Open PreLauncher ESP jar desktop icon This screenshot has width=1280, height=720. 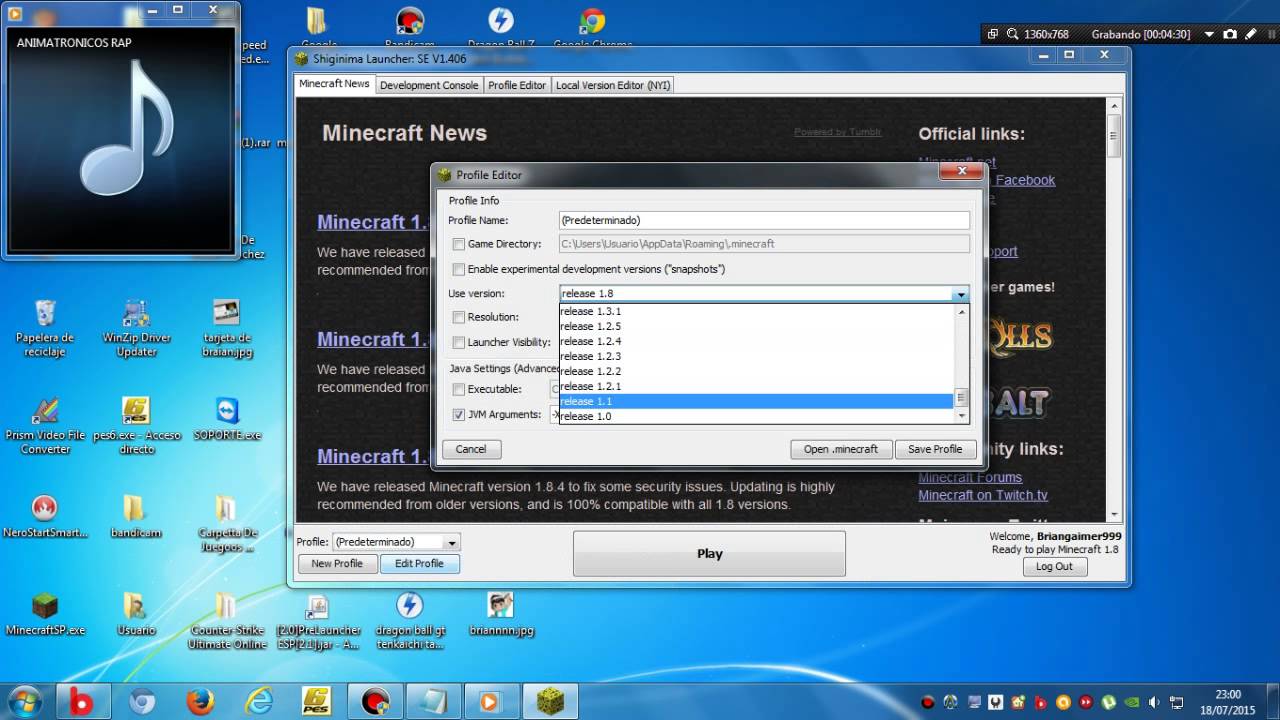pyautogui.click(x=318, y=621)
